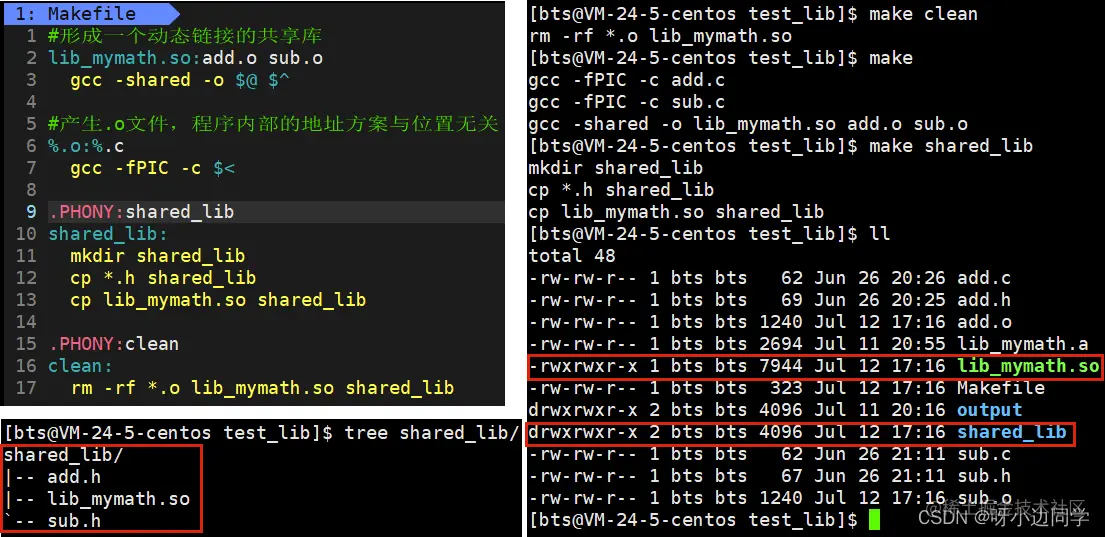The image size is (1105, 537).
Task: Click the 'shared_lib:' target on line 10
Action: [108, 234]
